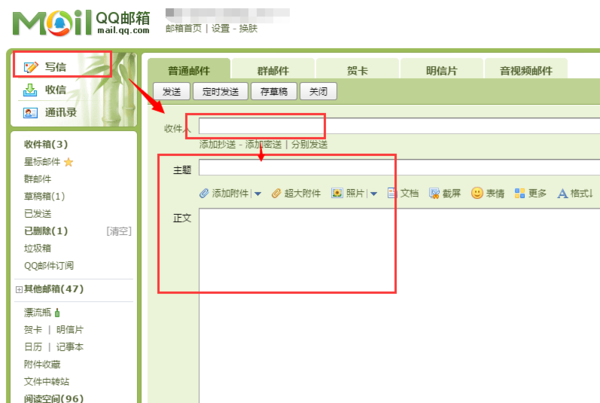Click the smiley emoticon icon
The height and width of the screenshot is (403, 600).
[477, 193]
